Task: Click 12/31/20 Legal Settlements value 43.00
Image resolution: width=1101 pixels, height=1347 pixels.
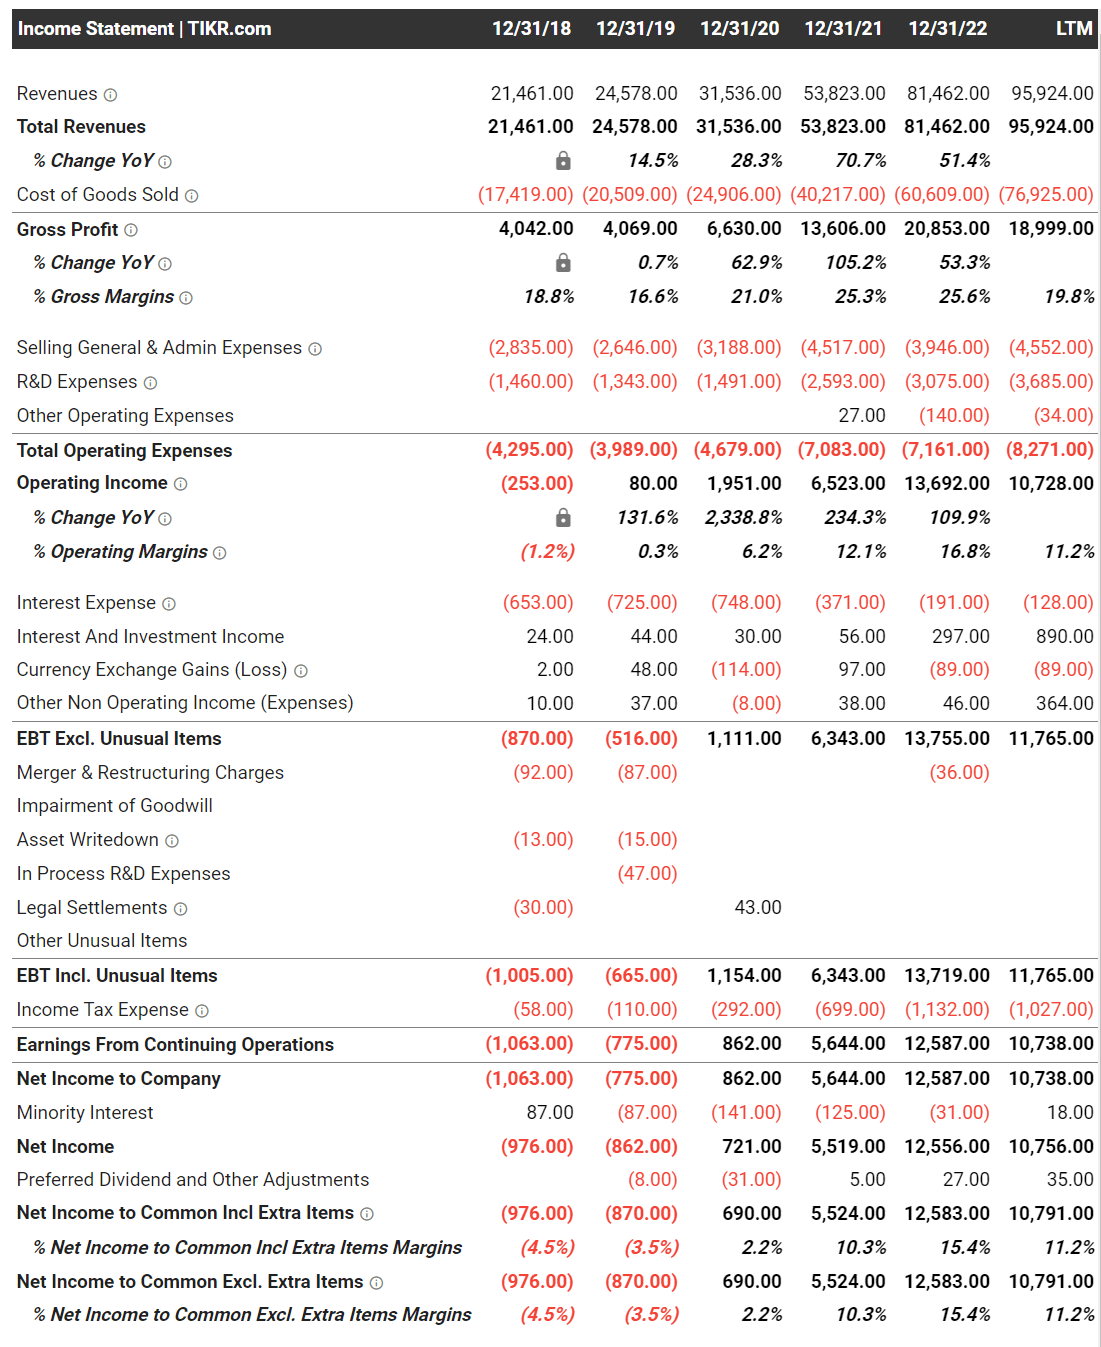Action: point(758,908)
